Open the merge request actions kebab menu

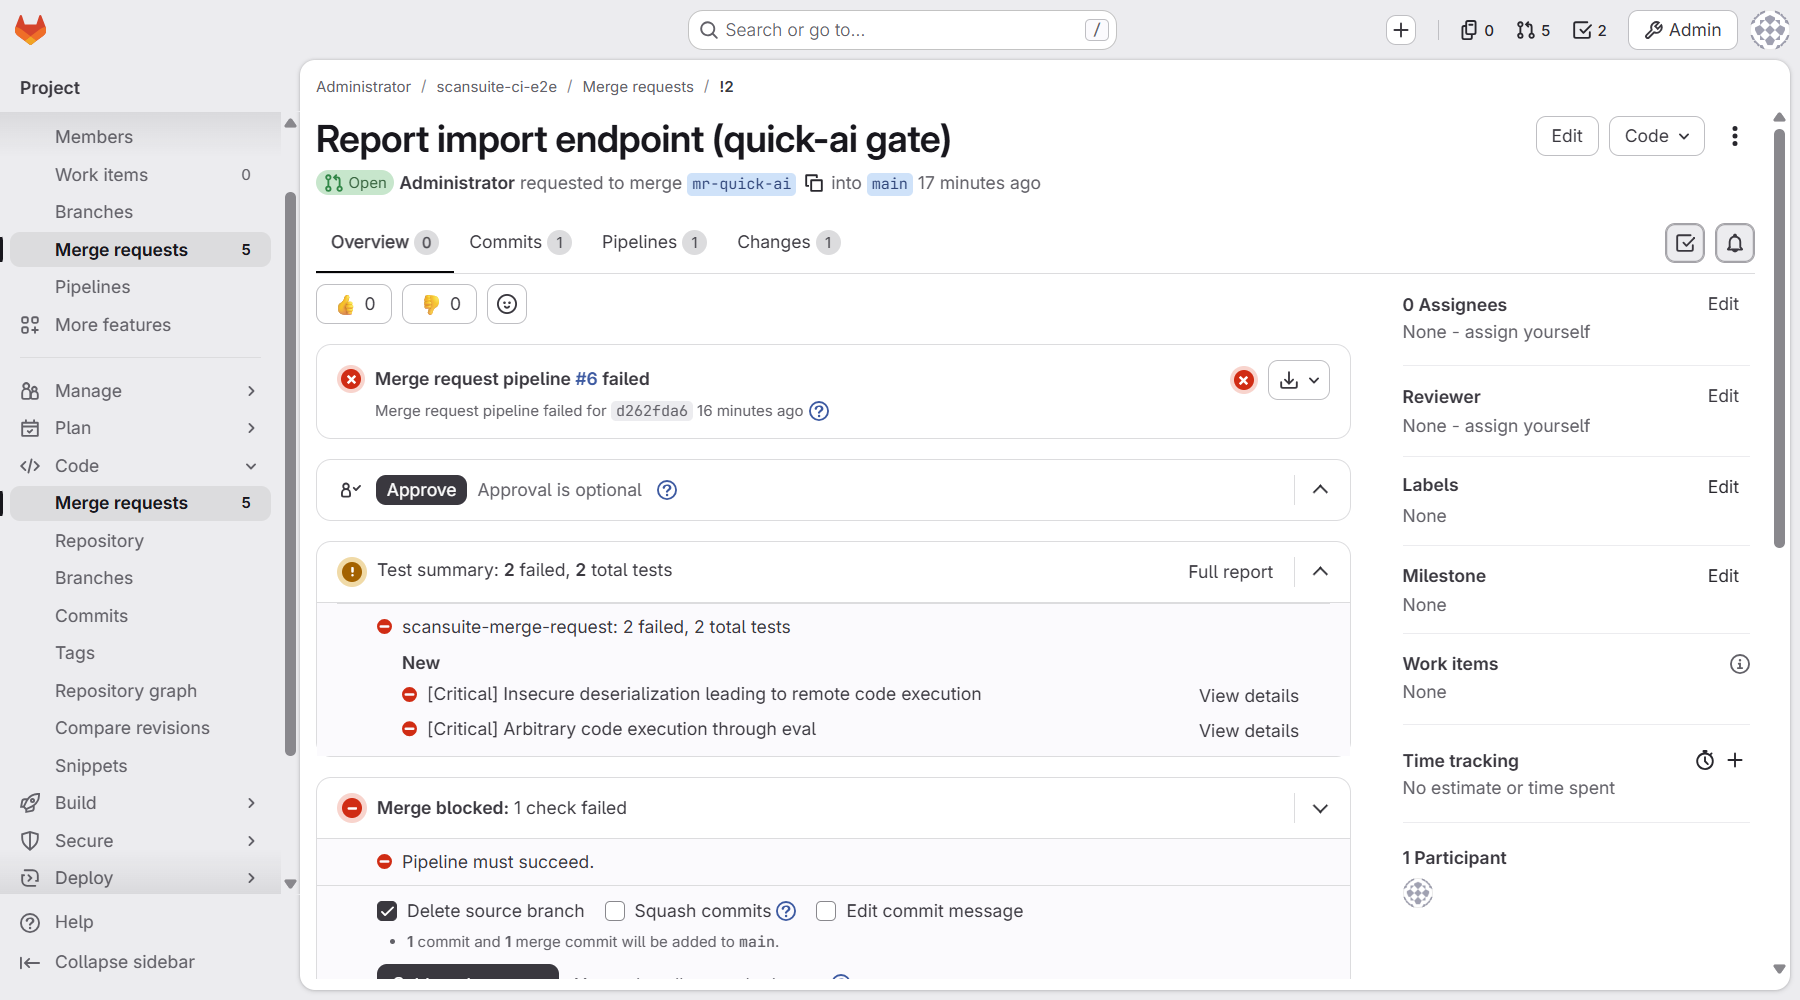click(x=1735, y=136)
